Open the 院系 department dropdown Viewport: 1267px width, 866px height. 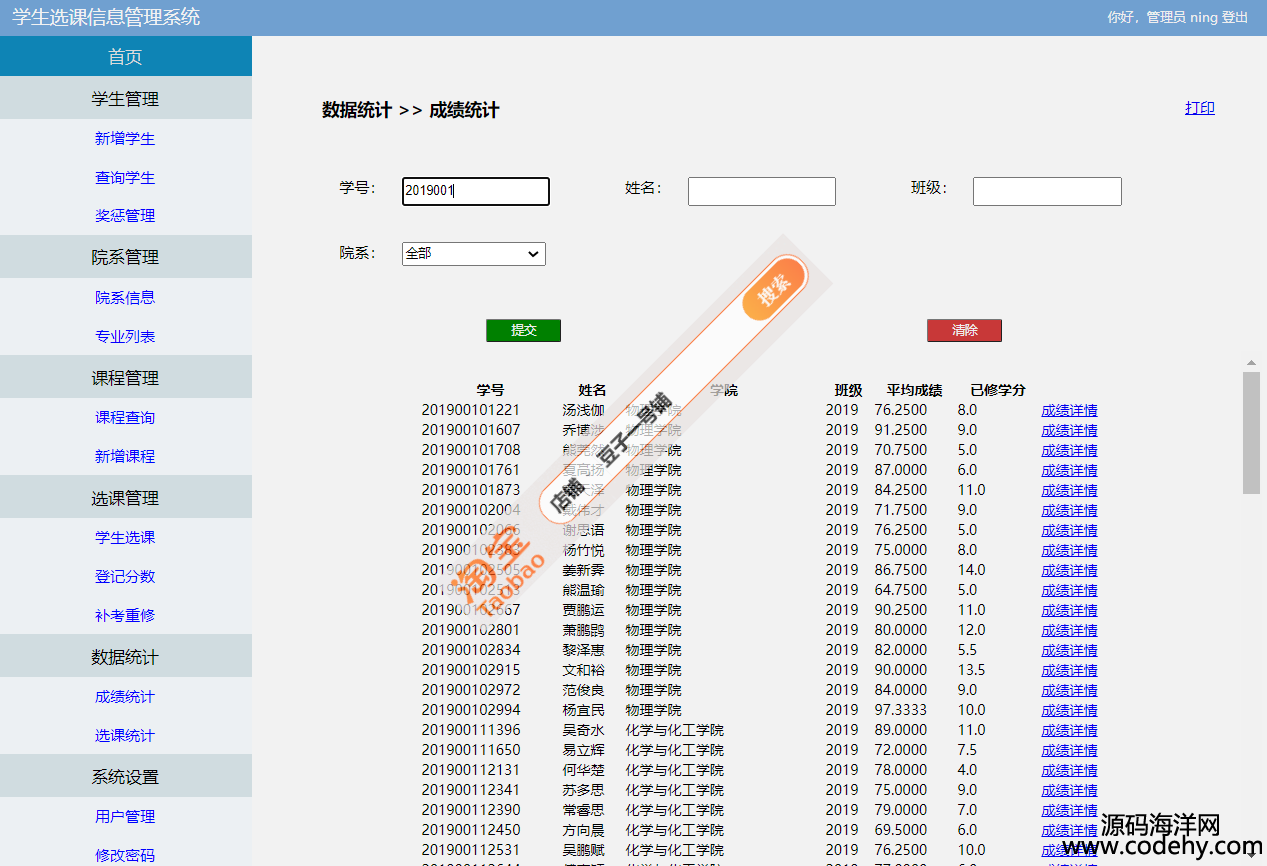click(x=474, y=254)
